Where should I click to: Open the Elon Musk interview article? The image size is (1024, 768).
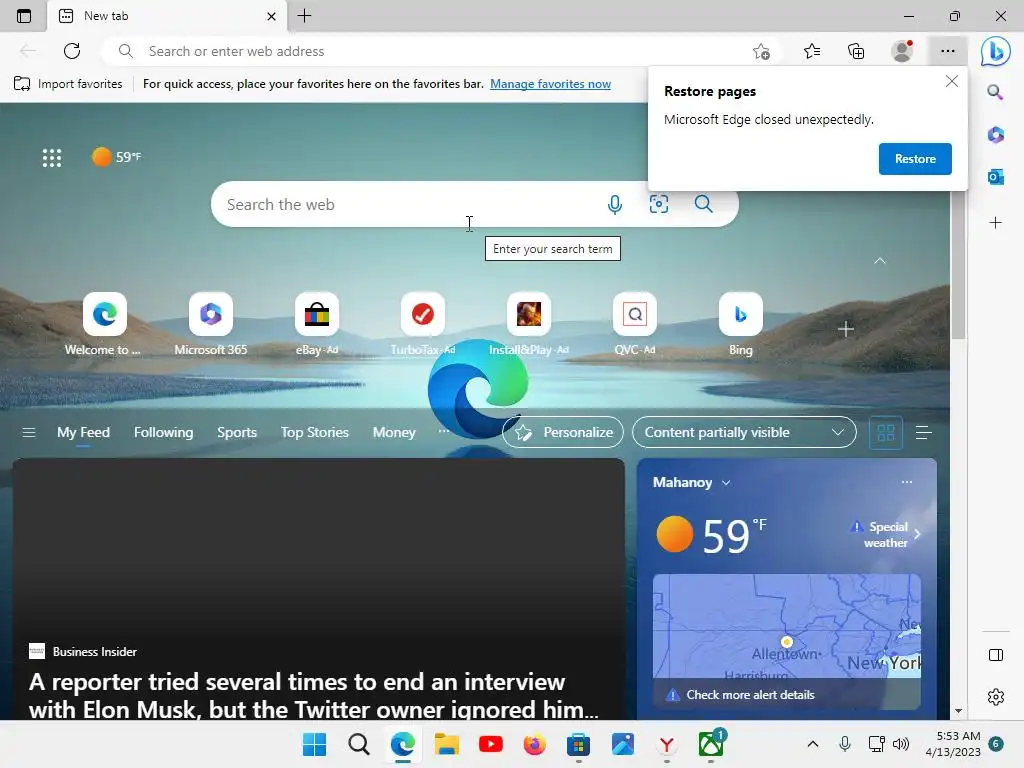point(313,696)
